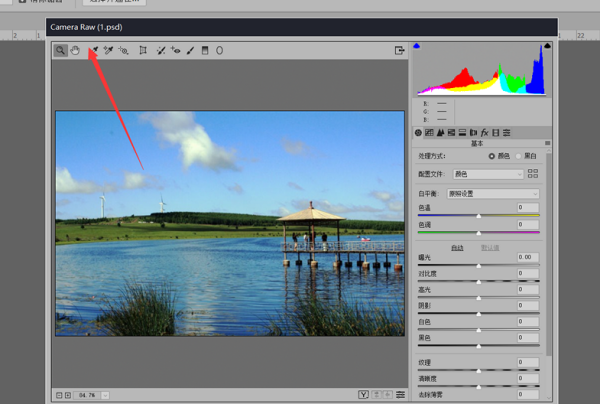Select the Zoom tool in toolbar

(60, 50)
